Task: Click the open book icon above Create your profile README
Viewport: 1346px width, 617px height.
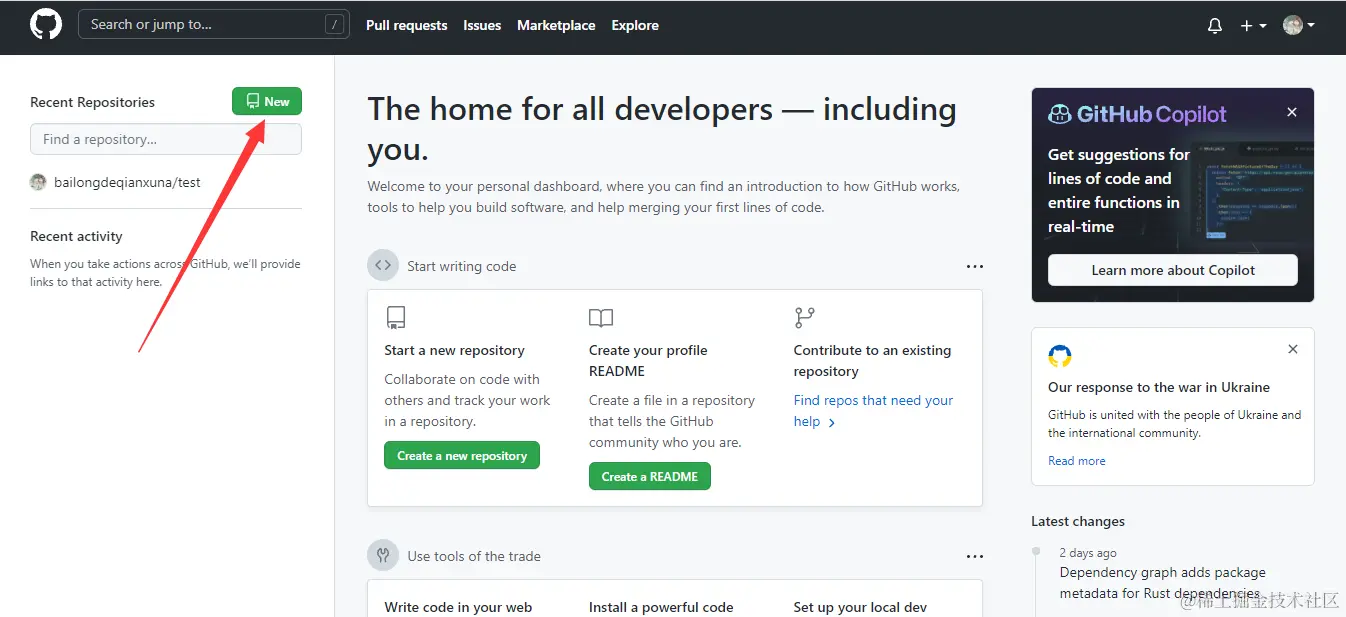Action: 601,318
